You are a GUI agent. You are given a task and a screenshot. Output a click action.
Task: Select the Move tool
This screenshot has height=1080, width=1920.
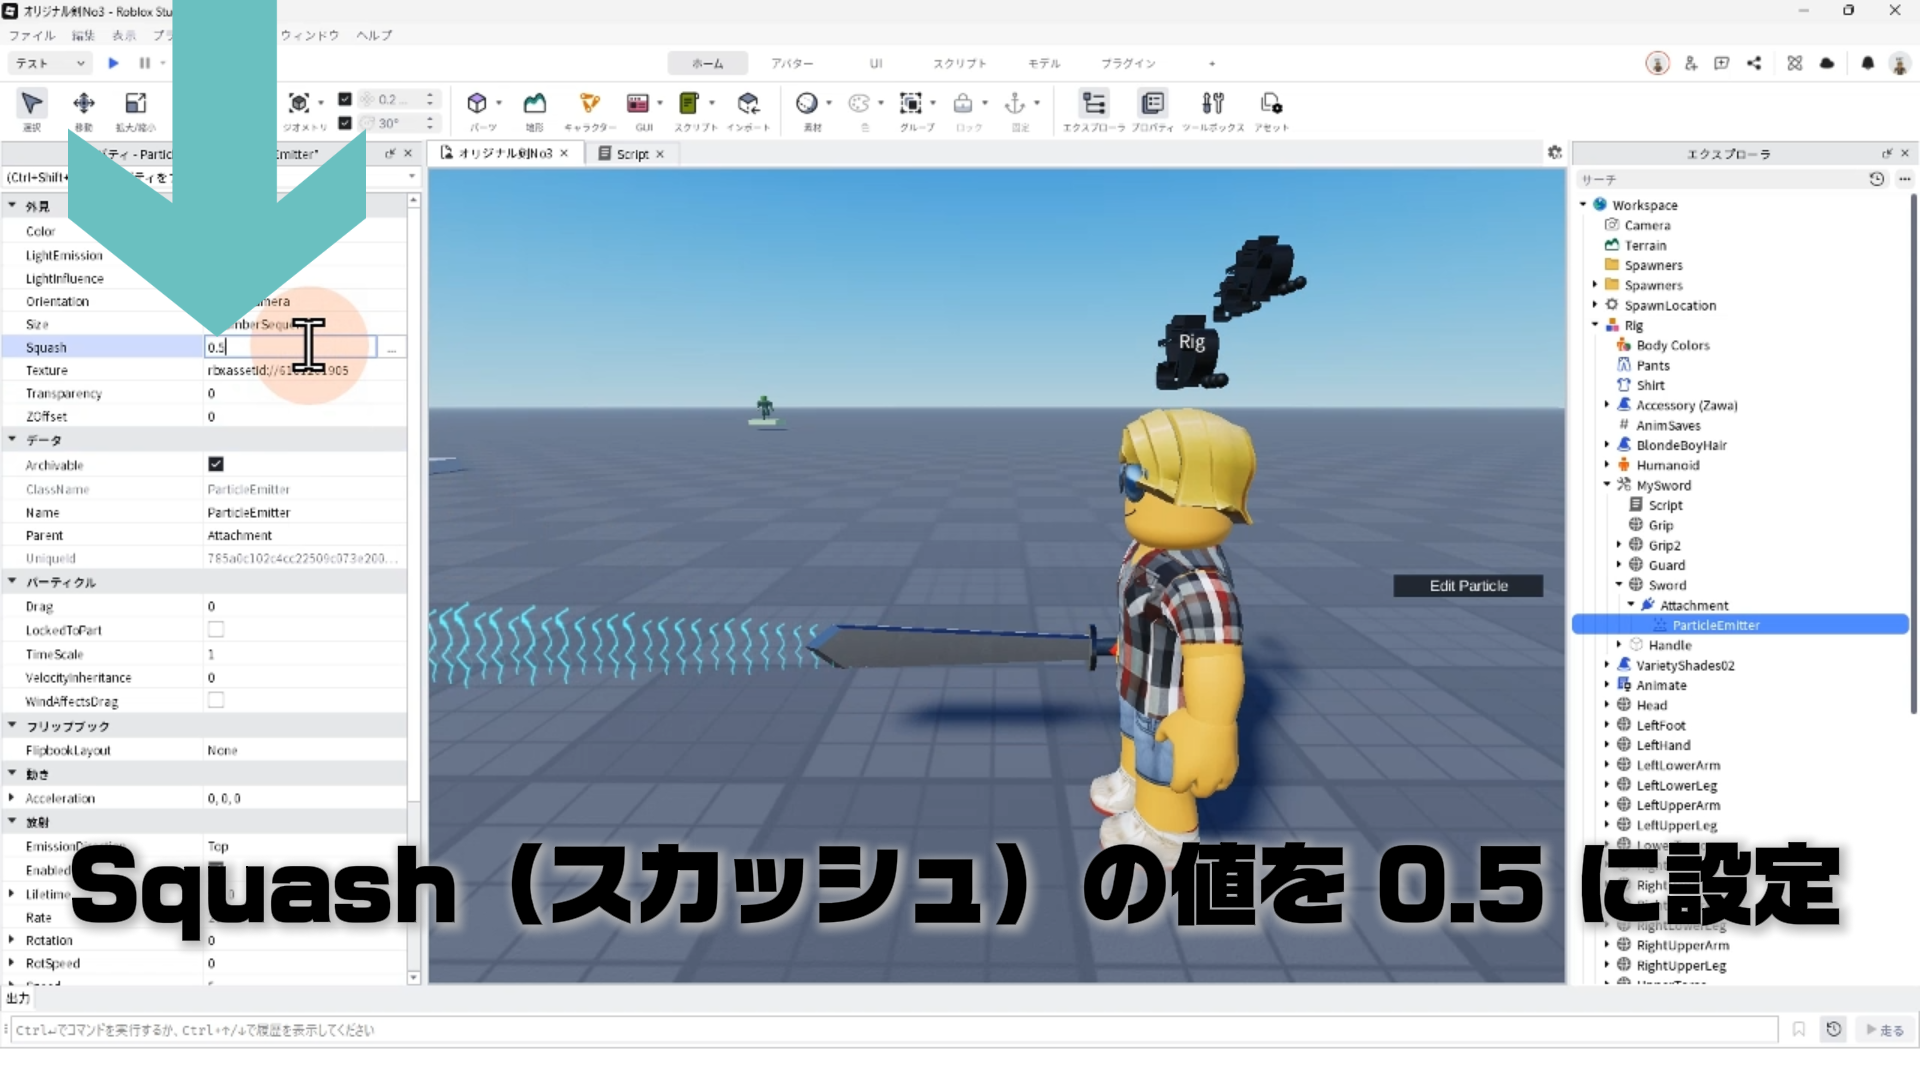84,104
